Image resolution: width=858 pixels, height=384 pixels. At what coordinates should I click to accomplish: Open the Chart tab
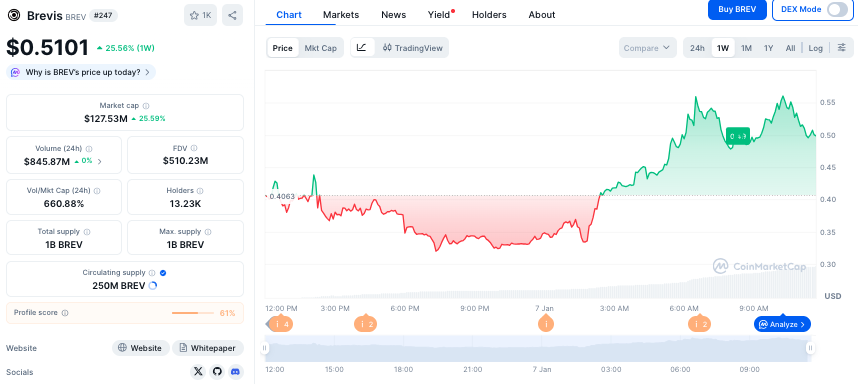pos(289,15)
